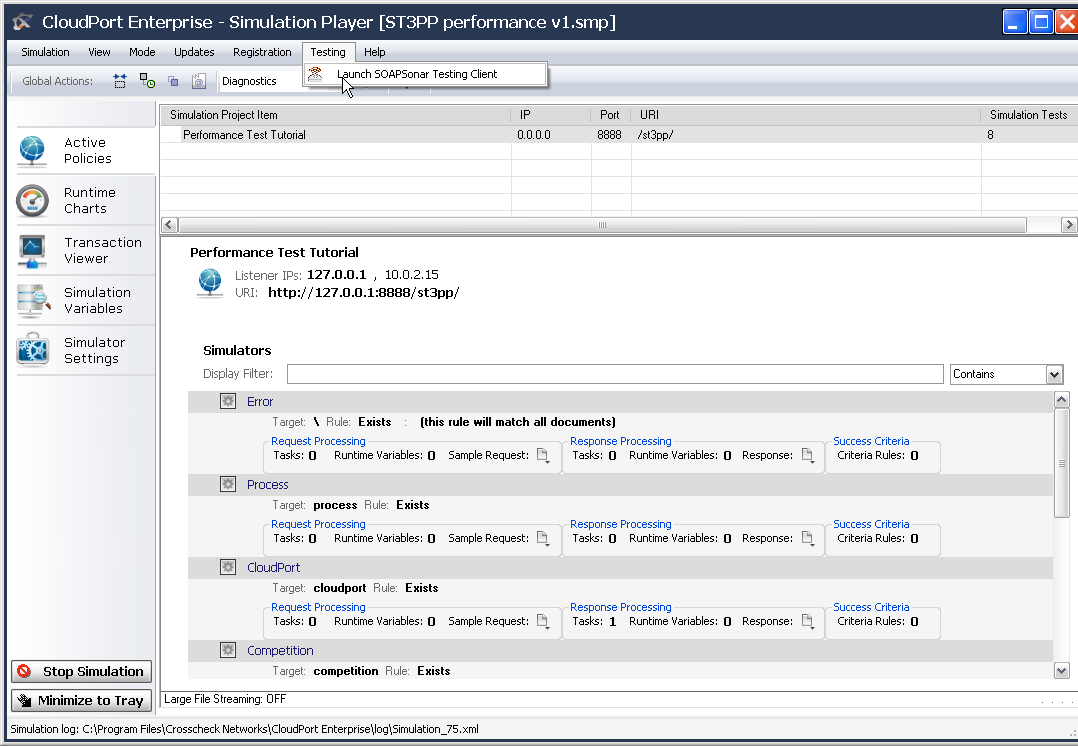Open Success Criteria for CloudPort simulator
The image size is (1078, 746).
point(871,607)
